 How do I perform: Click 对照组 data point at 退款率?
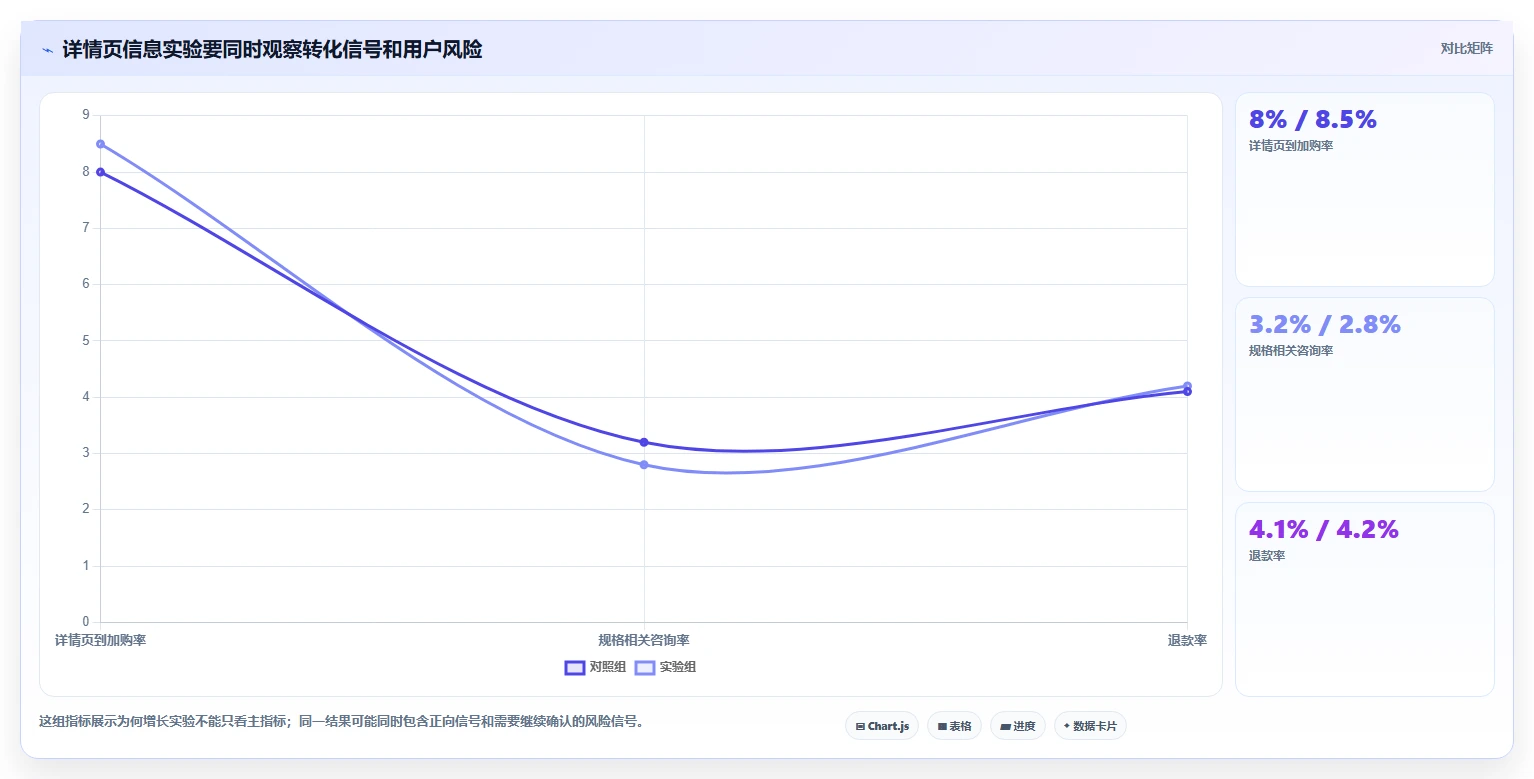1187,391
